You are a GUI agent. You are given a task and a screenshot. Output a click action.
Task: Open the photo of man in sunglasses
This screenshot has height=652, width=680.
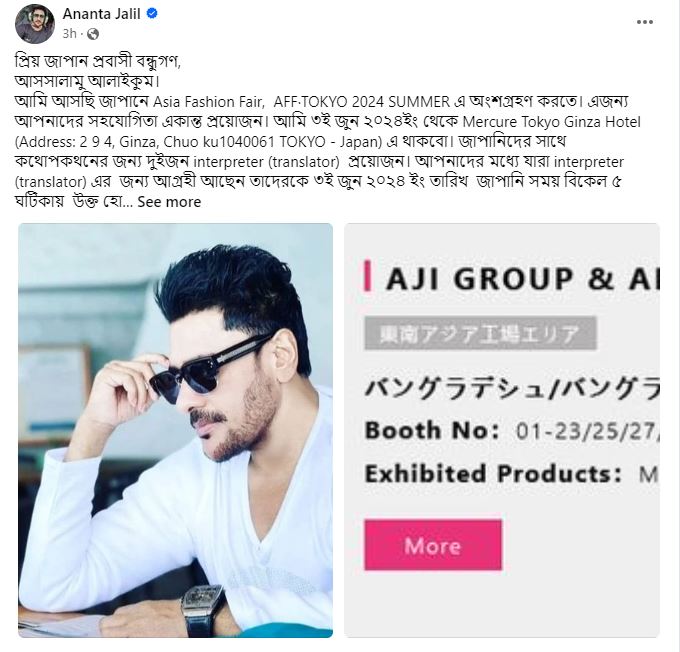tap(175, 430)
